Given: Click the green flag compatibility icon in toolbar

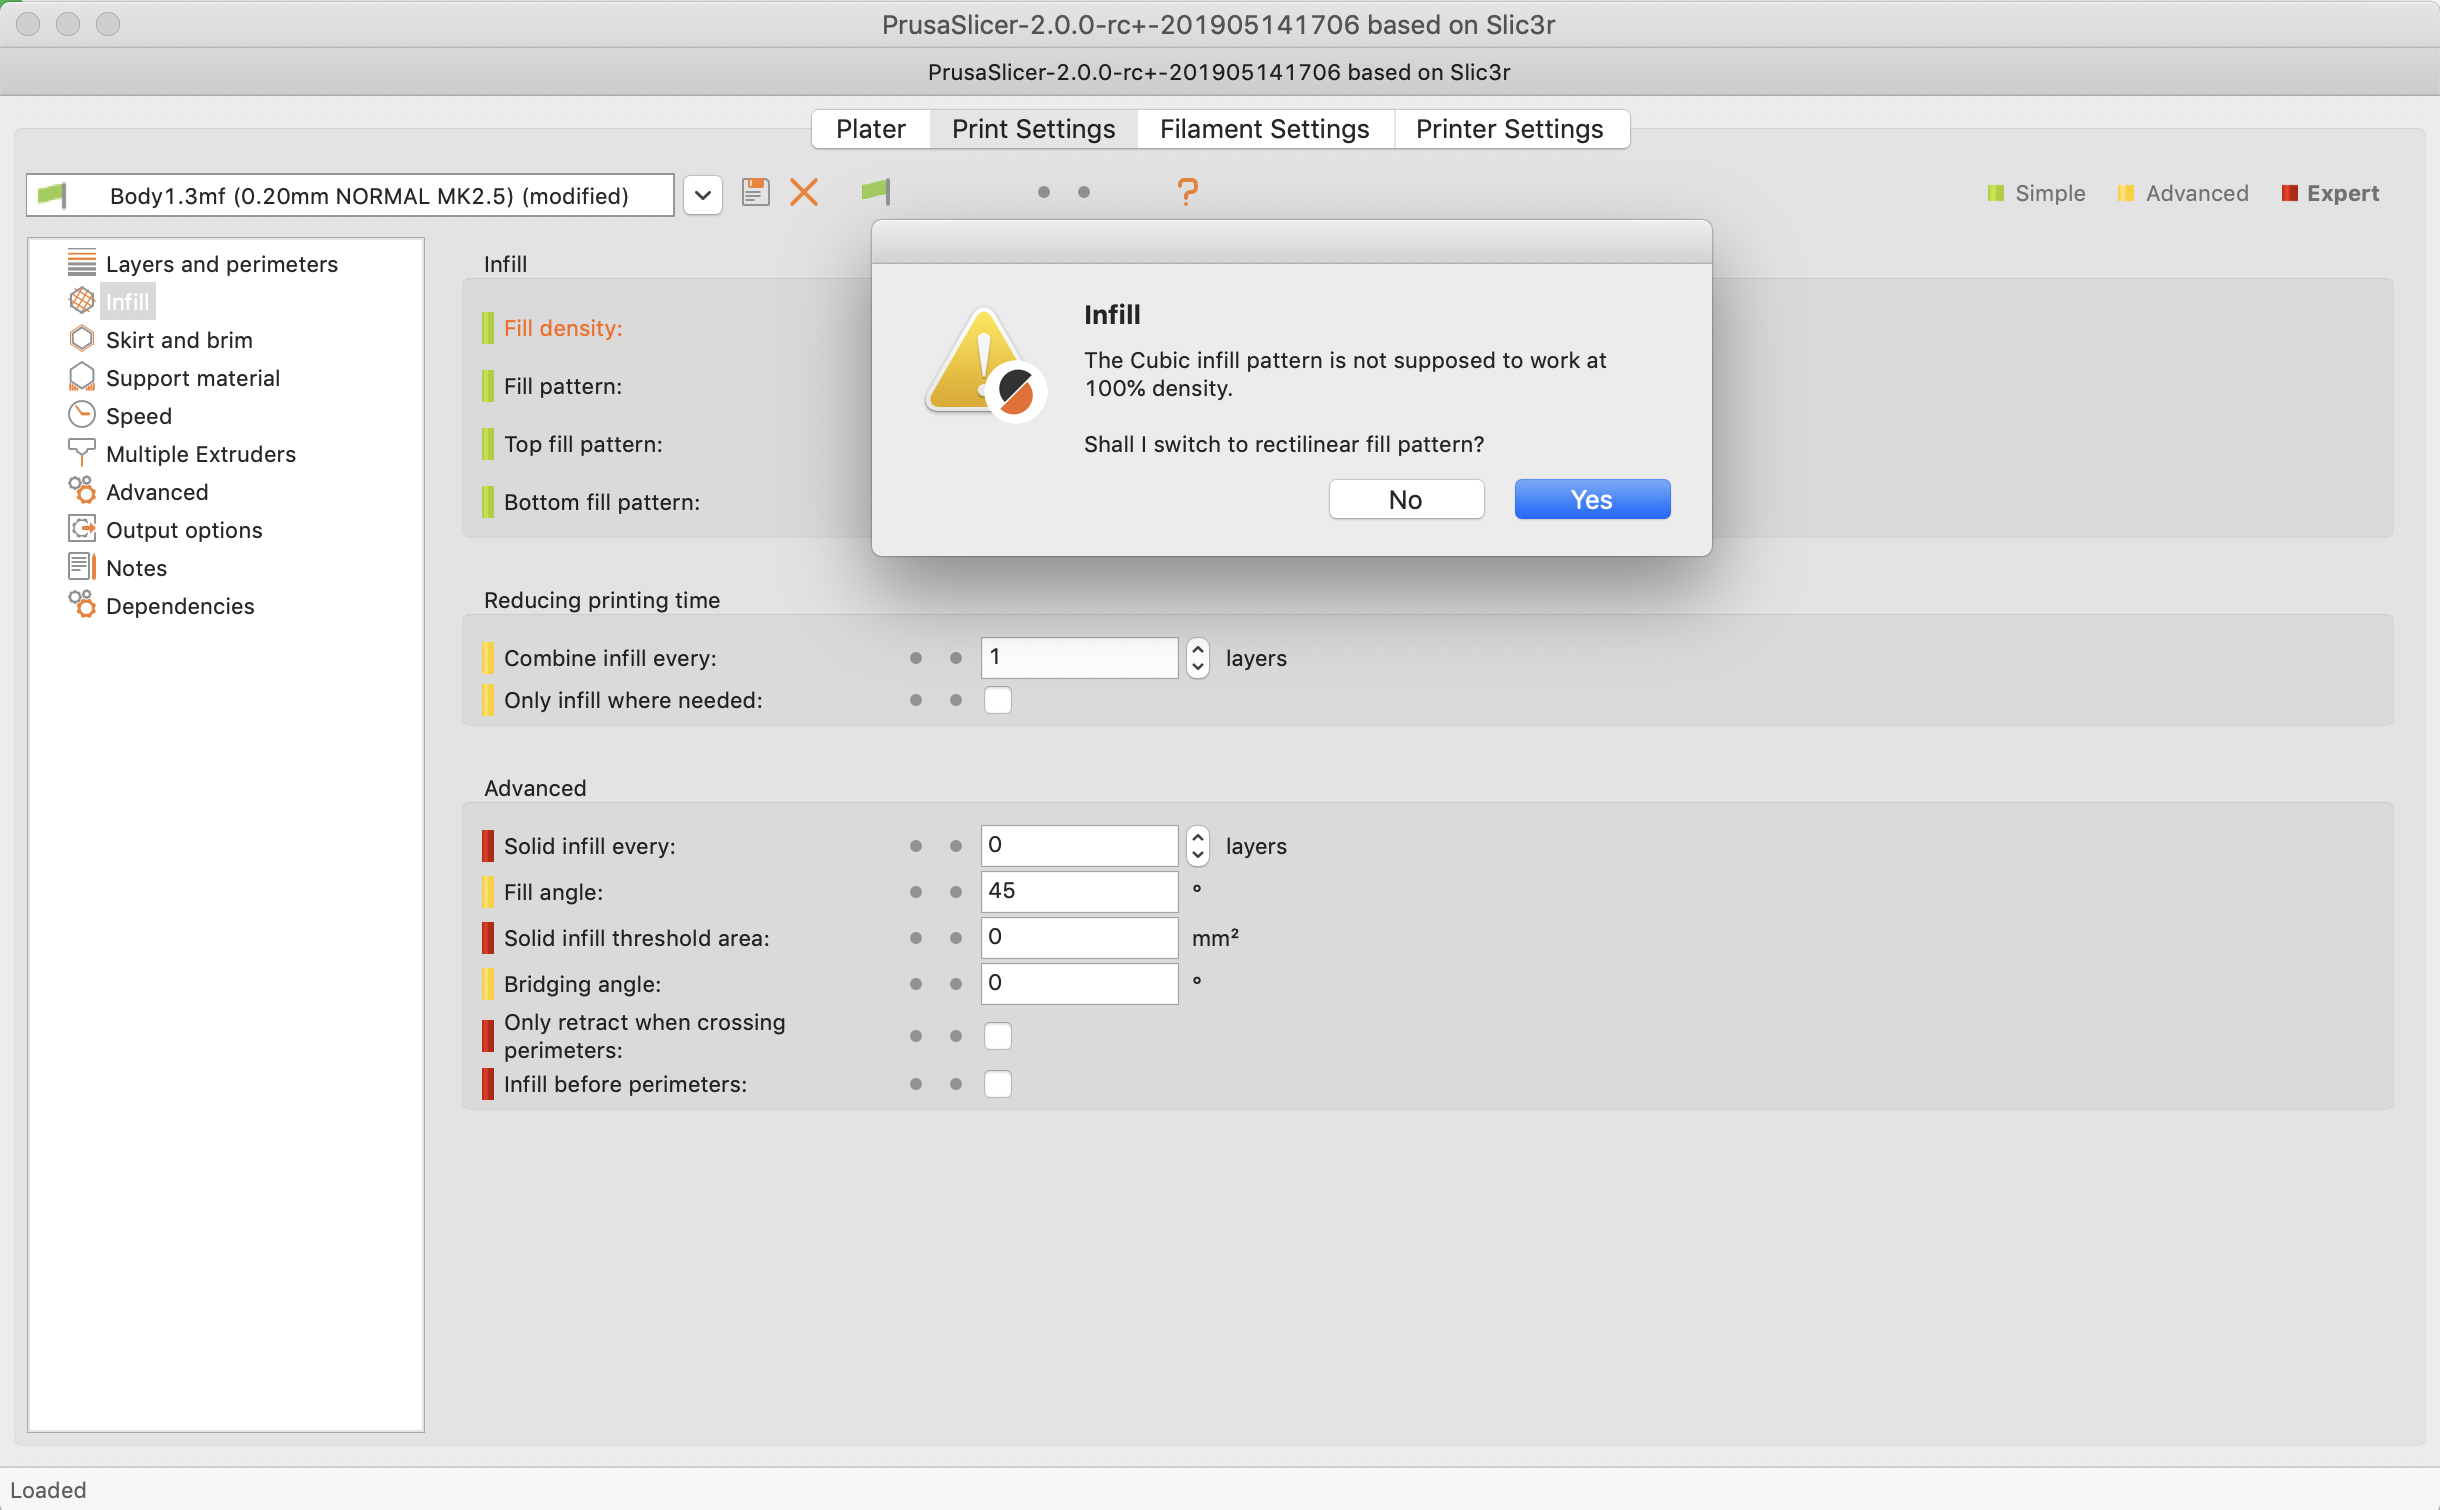Looking at the screenshot, I should point(876,191).
